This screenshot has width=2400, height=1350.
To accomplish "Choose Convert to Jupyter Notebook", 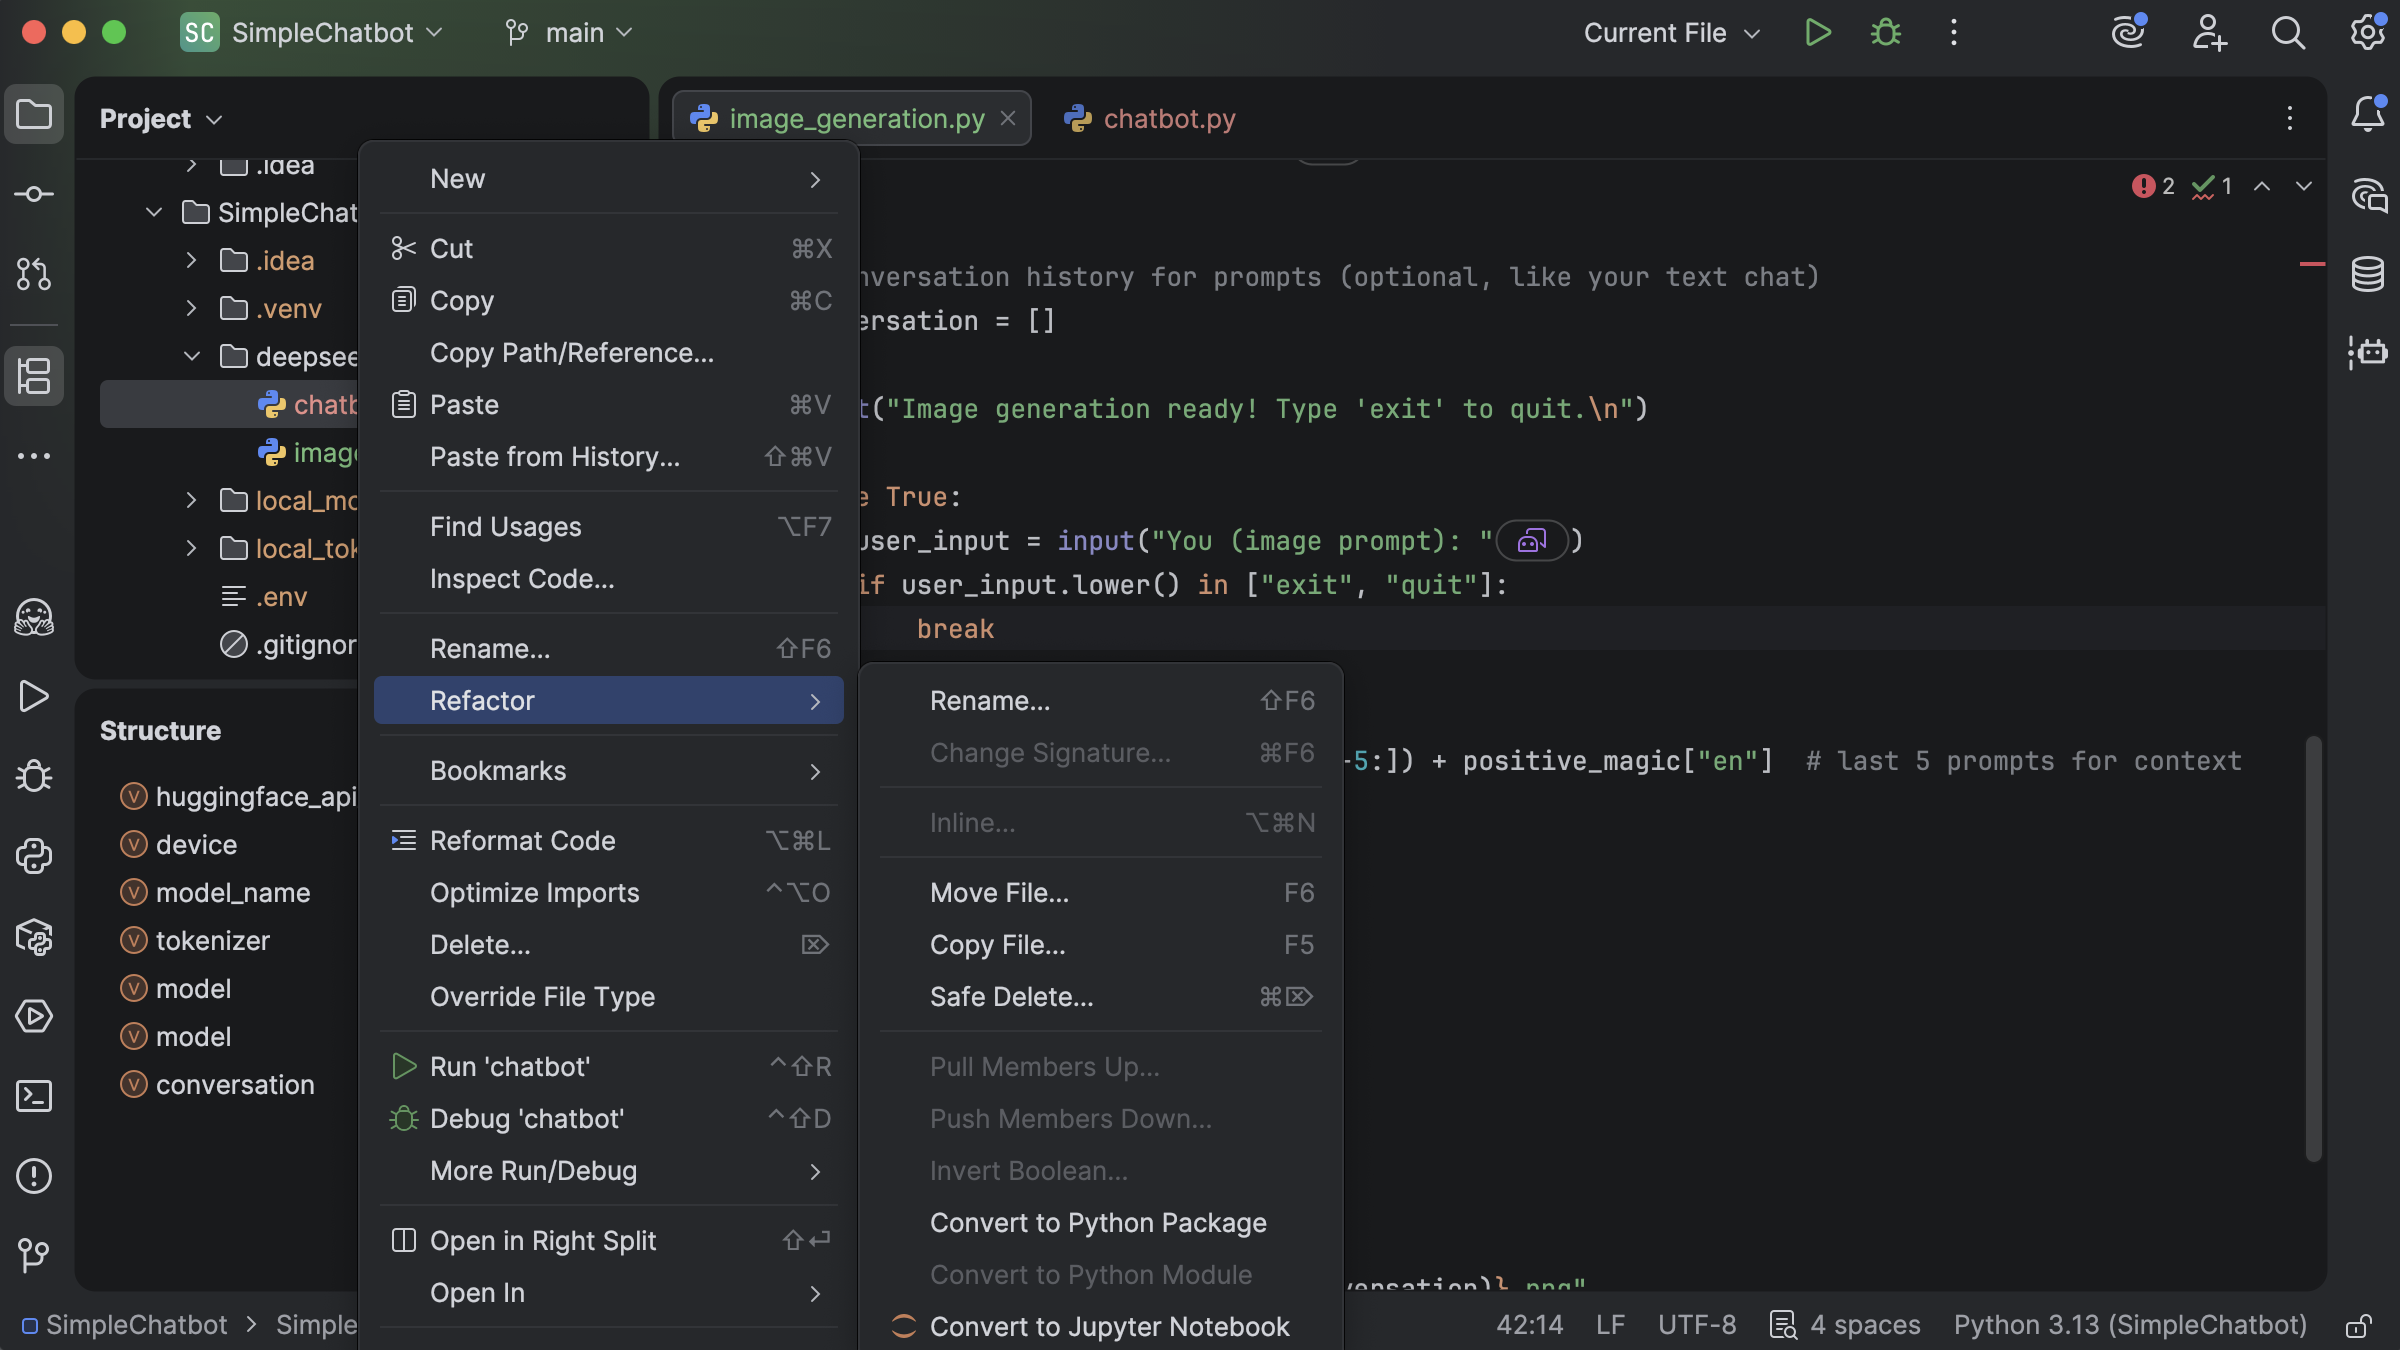I will coord(1110,1326).
